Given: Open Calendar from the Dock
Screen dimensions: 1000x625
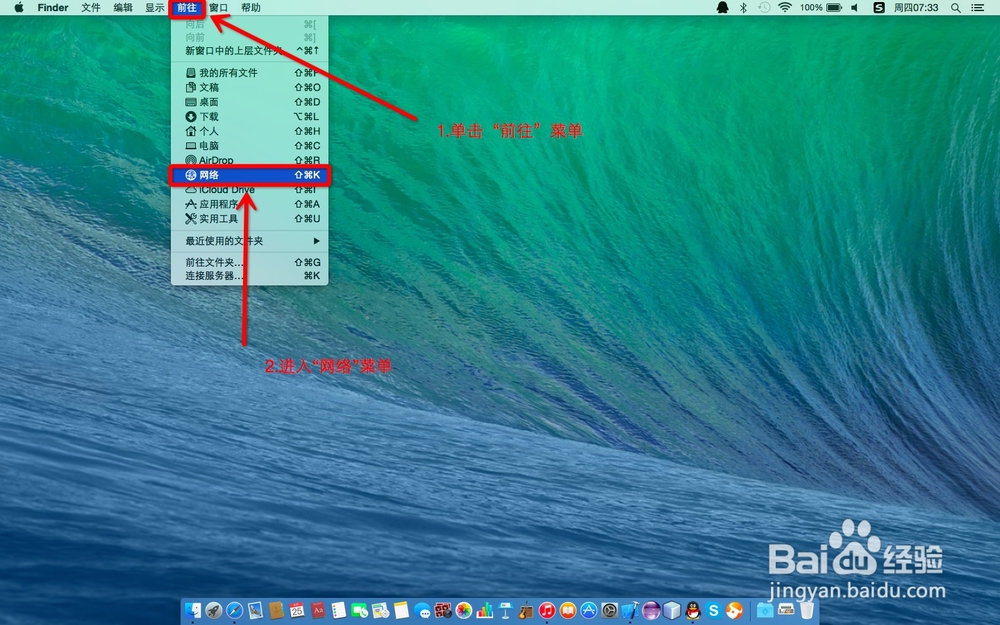Looking at the screenshot, I should click(297, 610).
